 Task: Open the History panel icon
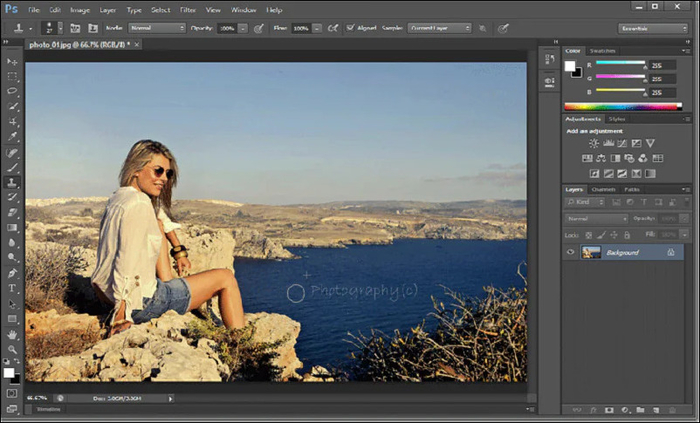[x=550, y=59]
